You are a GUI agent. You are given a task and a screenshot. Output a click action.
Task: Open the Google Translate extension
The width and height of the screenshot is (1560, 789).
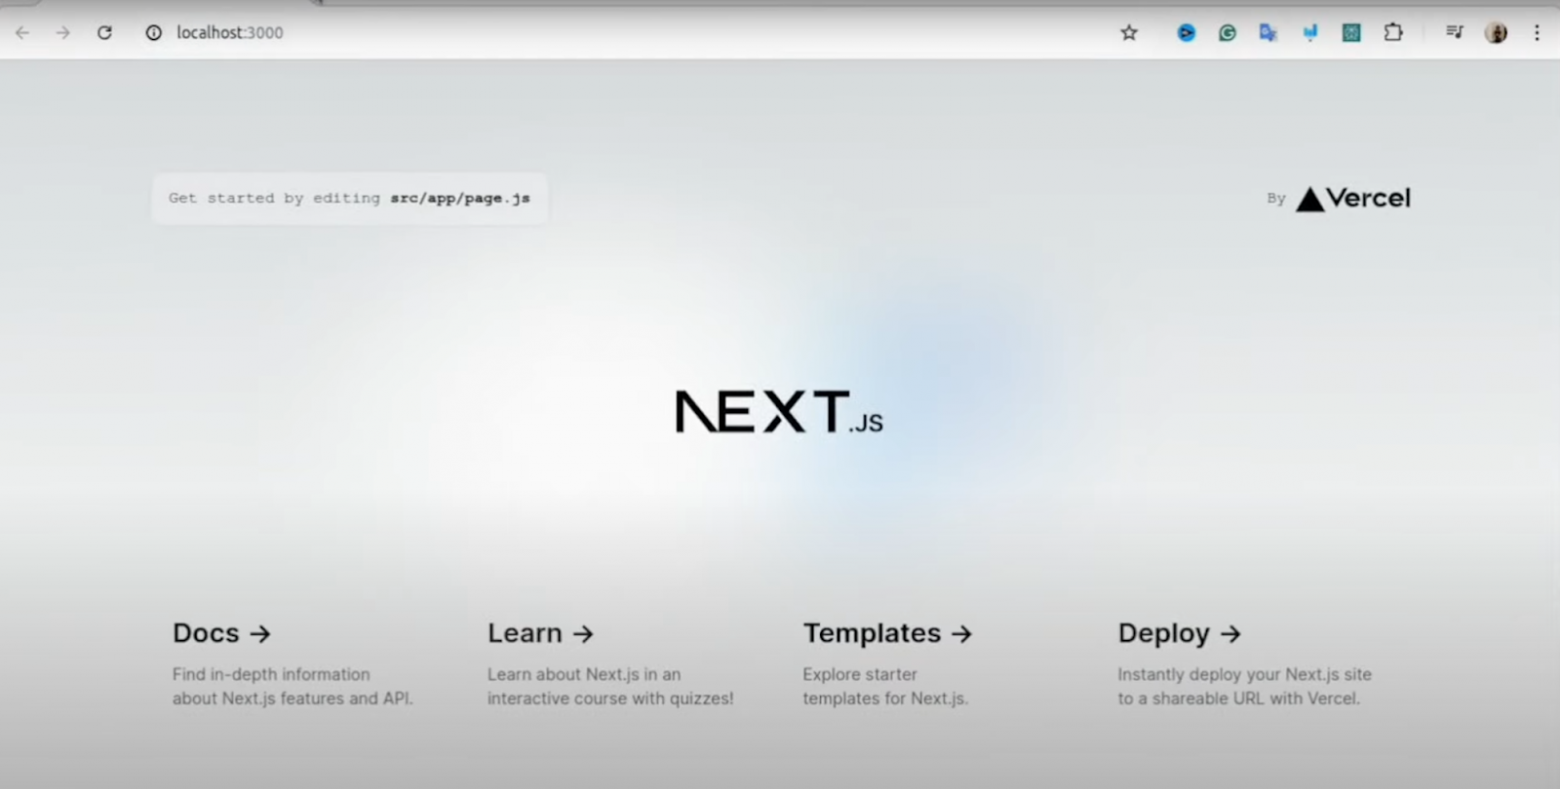click(x=1268, y=33)
